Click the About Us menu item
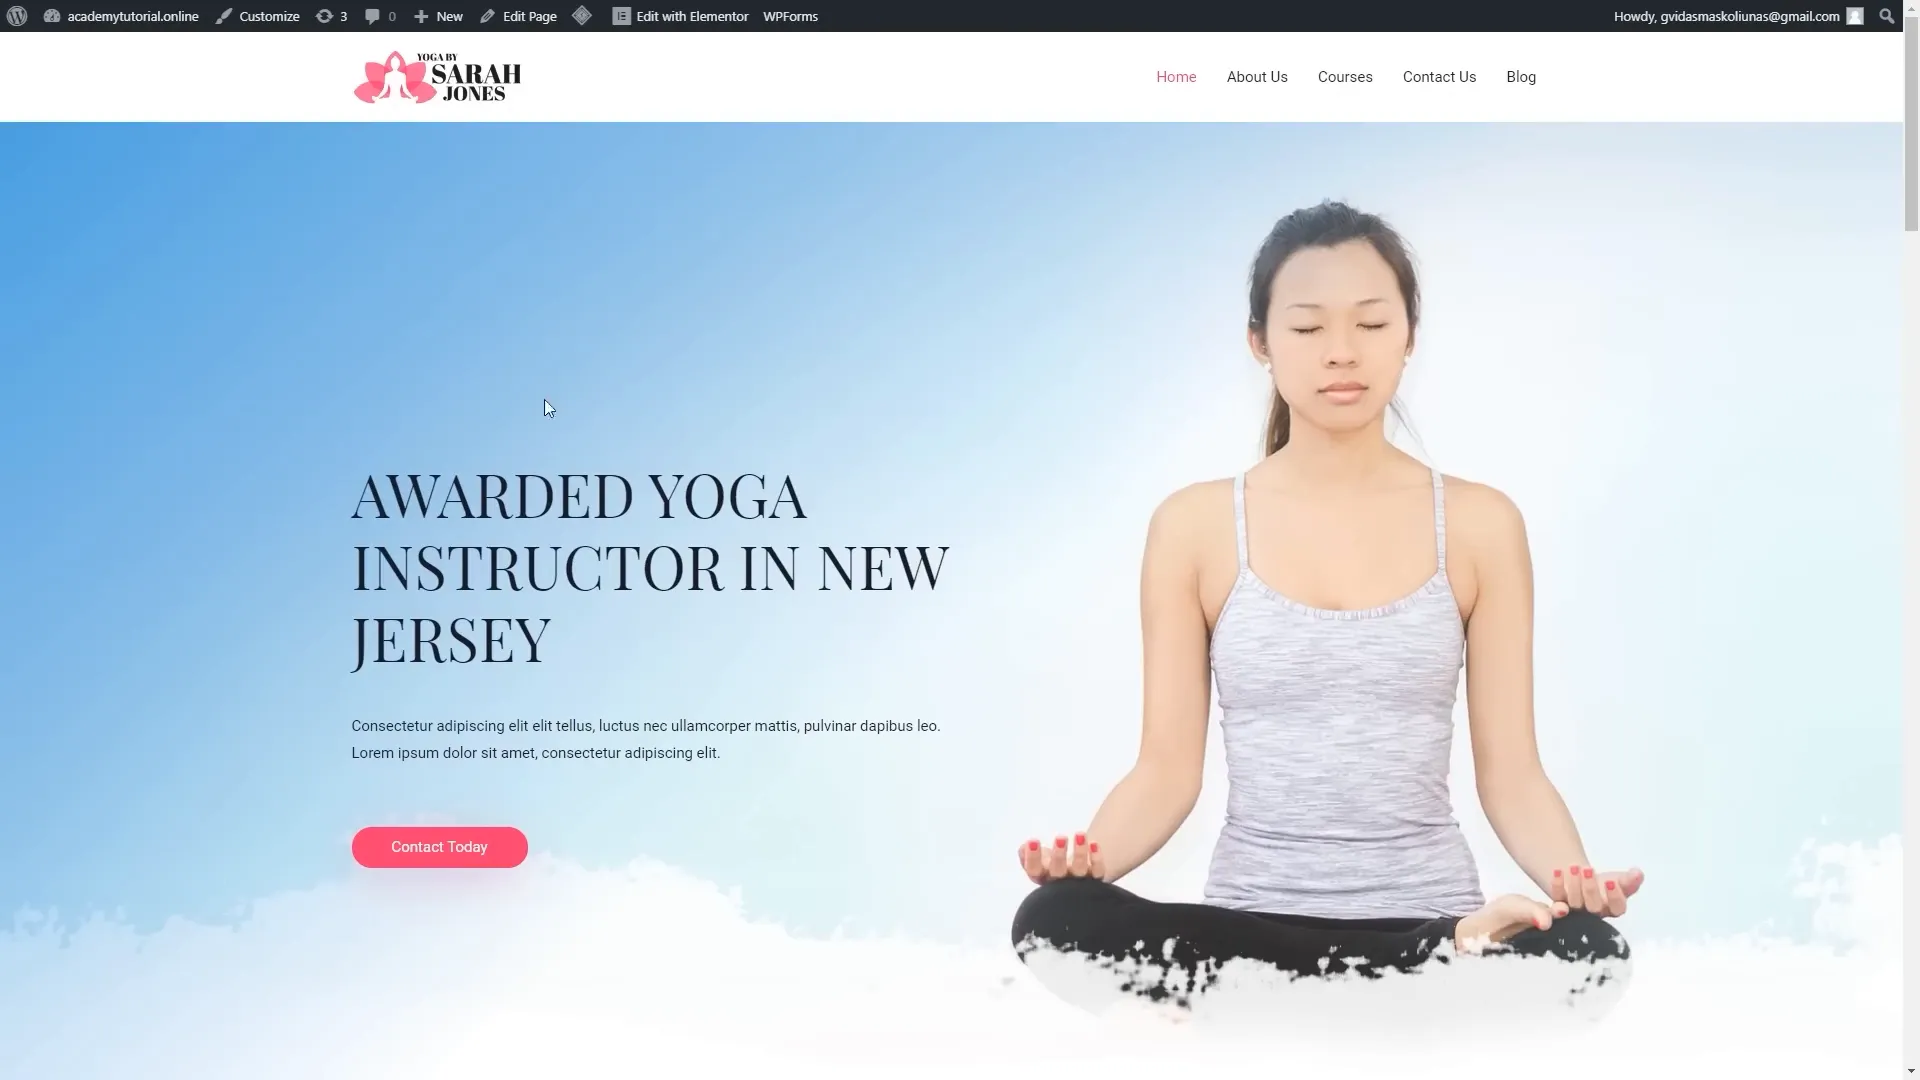Screen dimensions: 1920x1080 click(x=1257, y=76)
